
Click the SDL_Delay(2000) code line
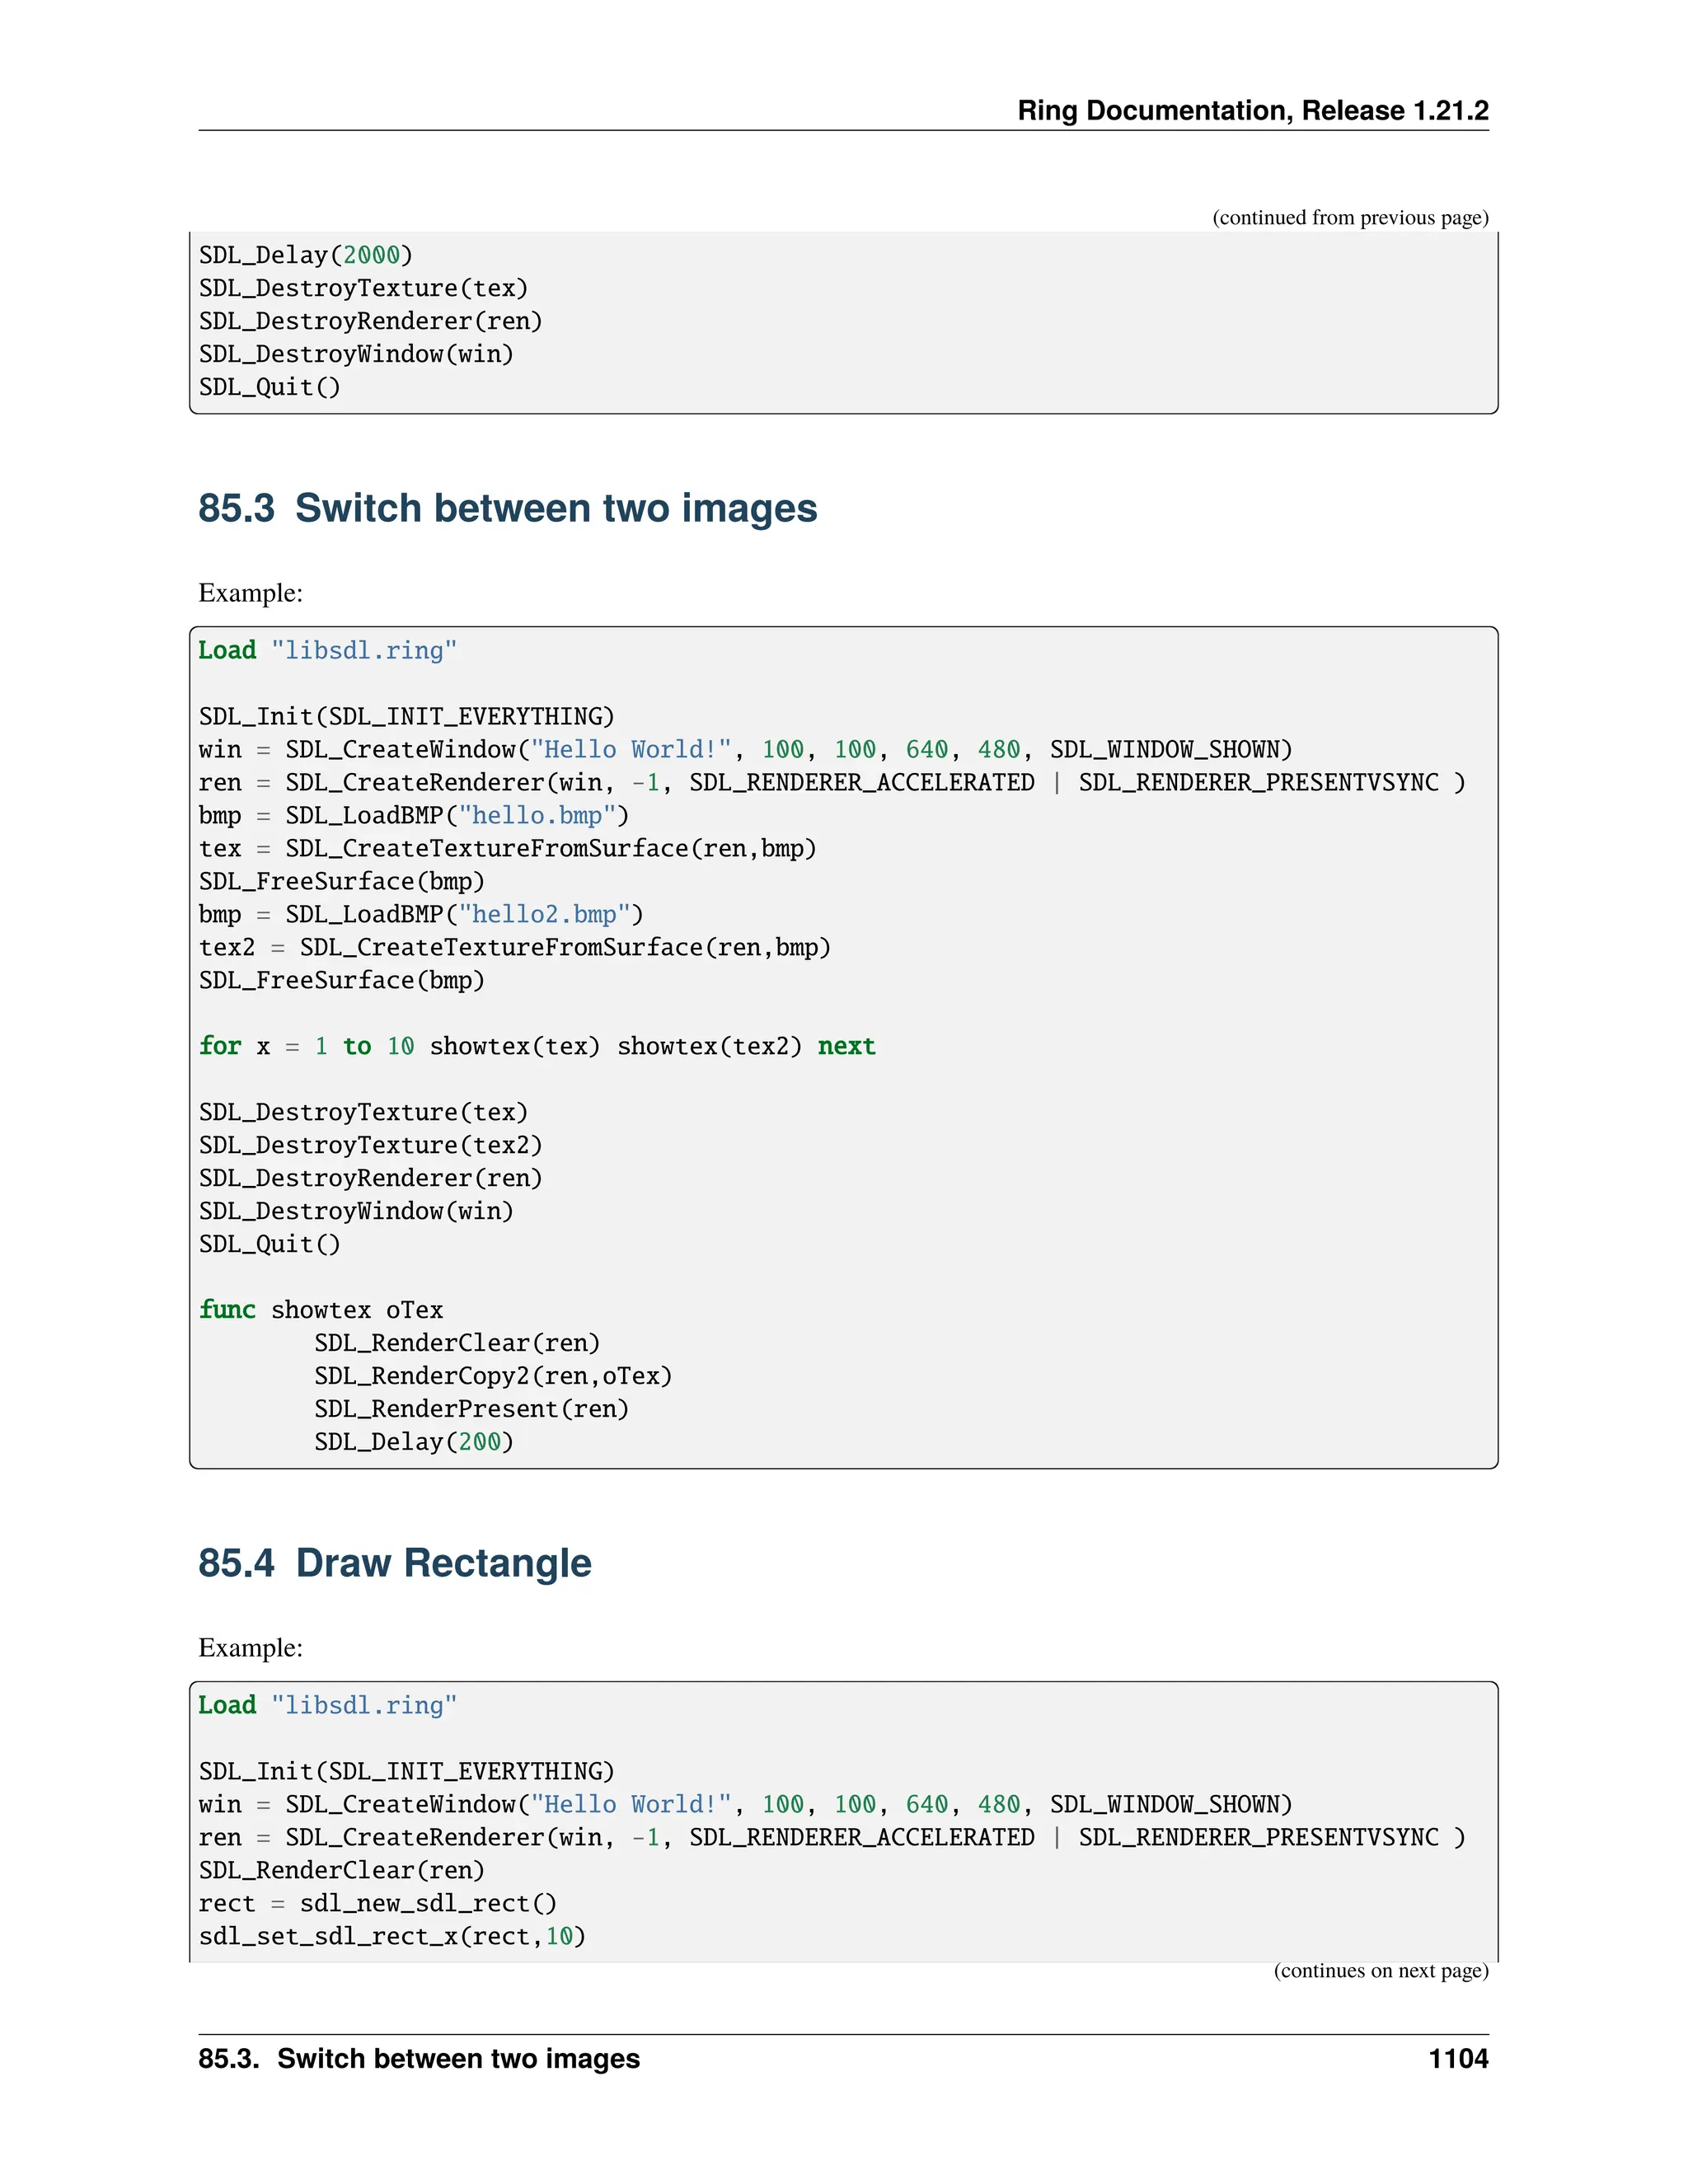[306, 256]
